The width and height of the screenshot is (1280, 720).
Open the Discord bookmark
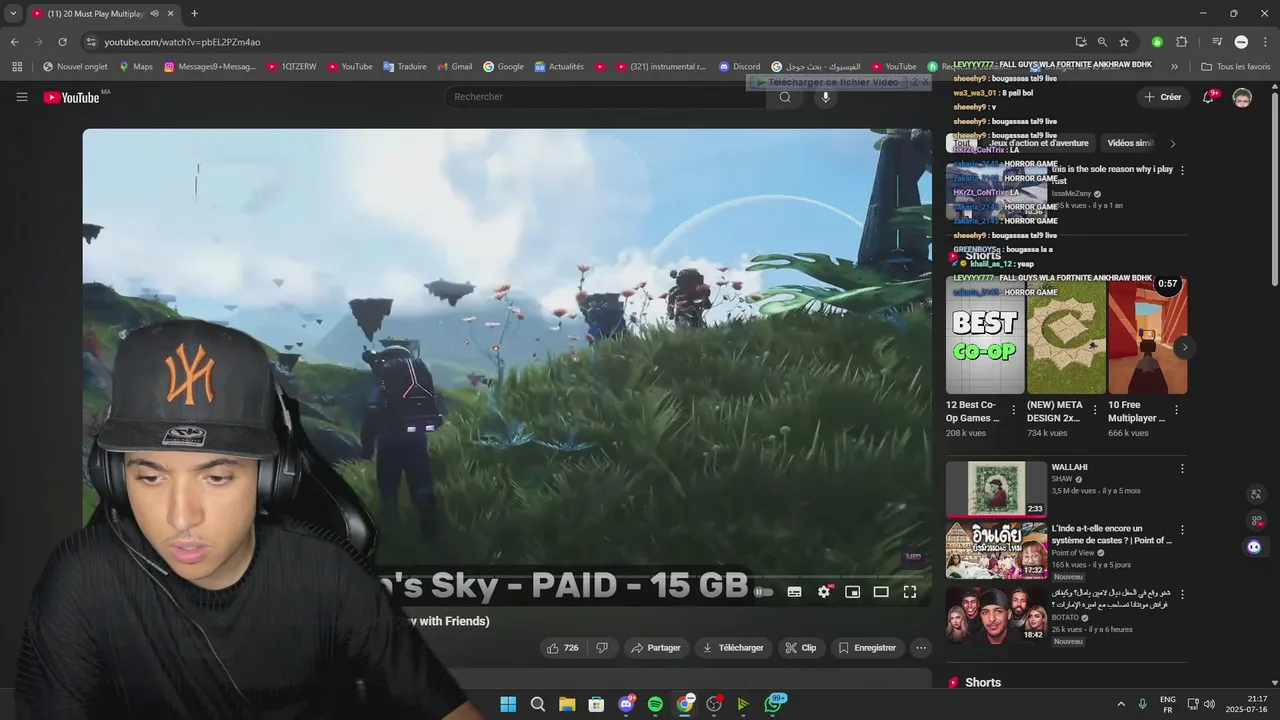point(739,67)
